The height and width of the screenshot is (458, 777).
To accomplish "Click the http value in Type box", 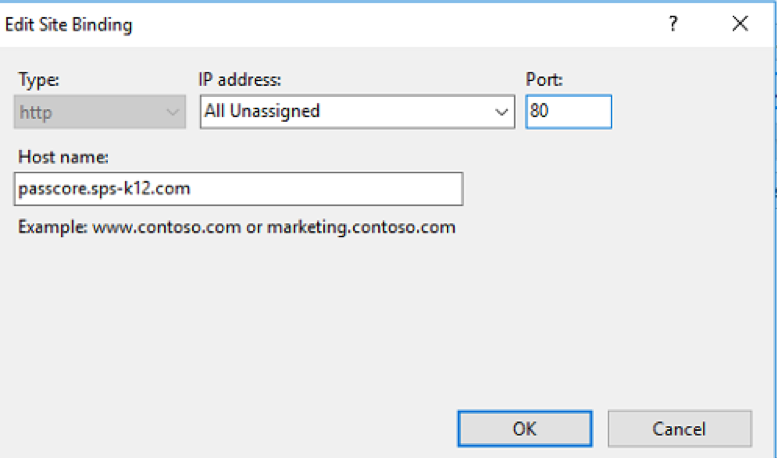I will click(x=37, y=112).
